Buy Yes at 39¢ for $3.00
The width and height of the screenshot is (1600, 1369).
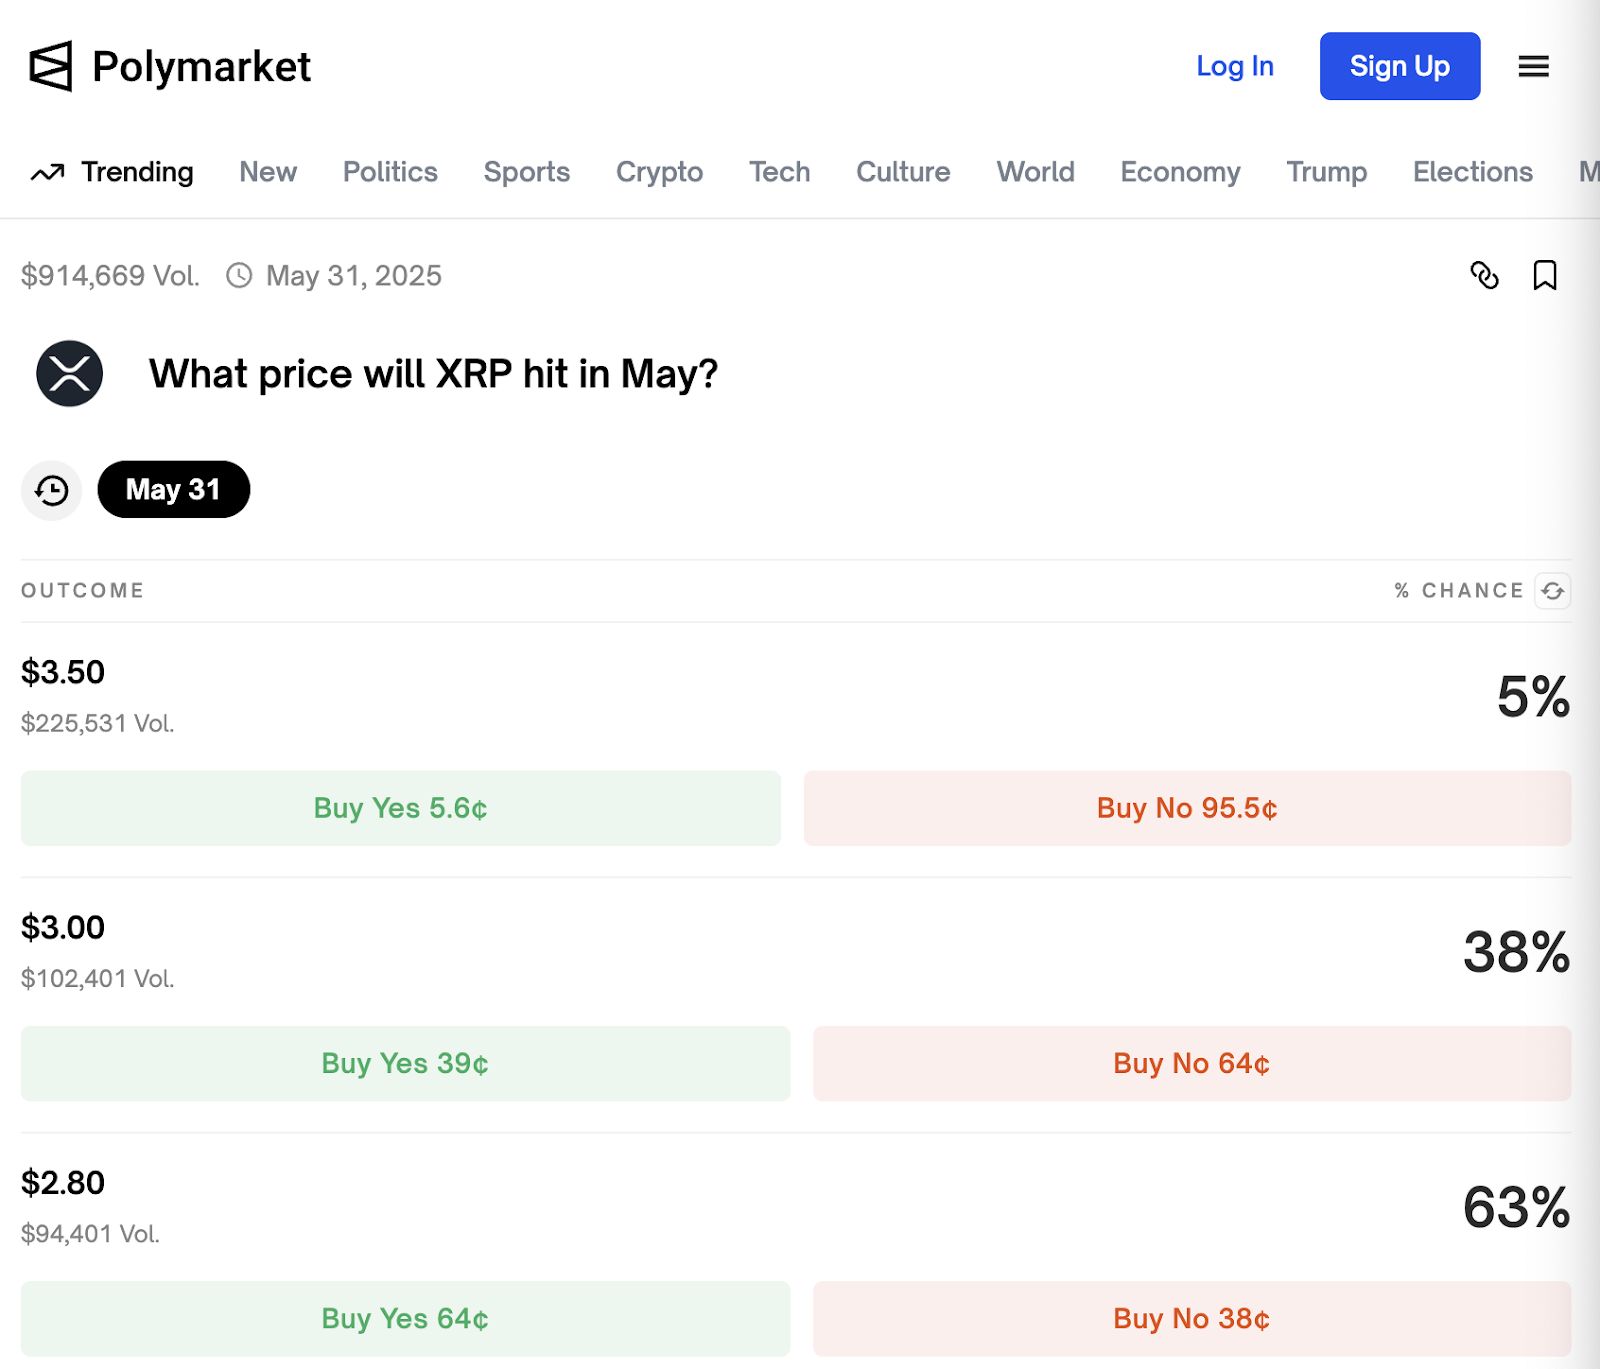[x=405, y=1063]
